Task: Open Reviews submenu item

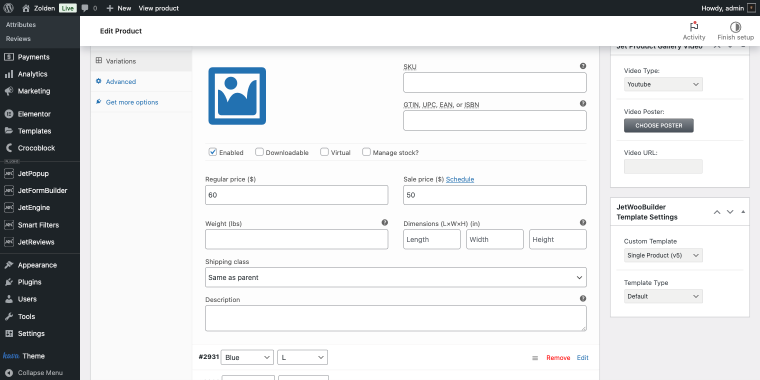Action: pos(18,39)
